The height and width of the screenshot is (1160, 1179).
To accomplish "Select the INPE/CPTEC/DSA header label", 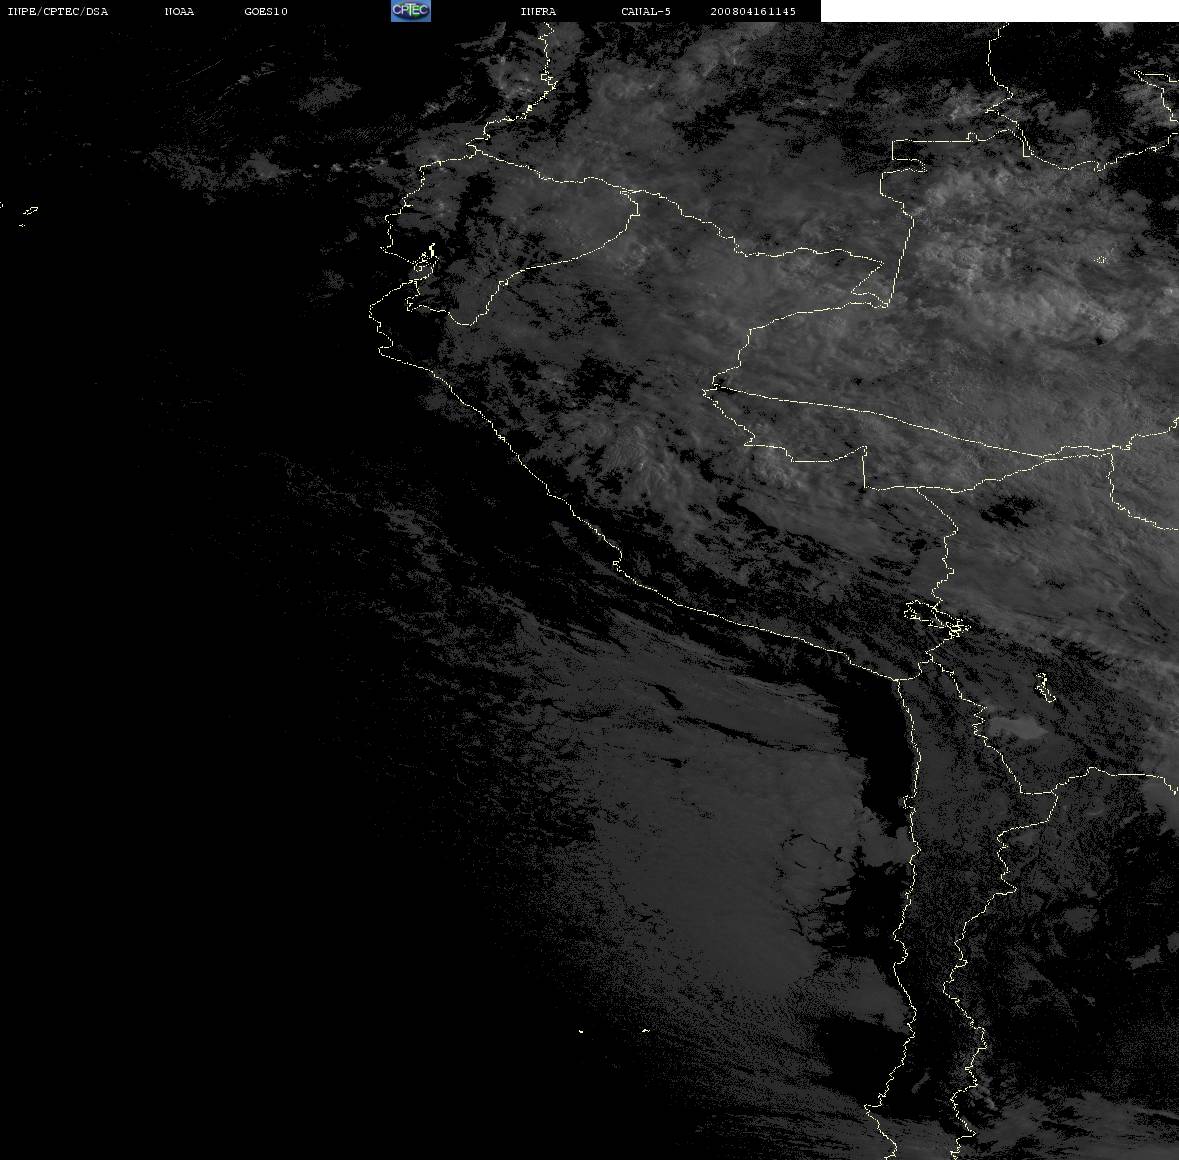I will [x=58, y=11].
